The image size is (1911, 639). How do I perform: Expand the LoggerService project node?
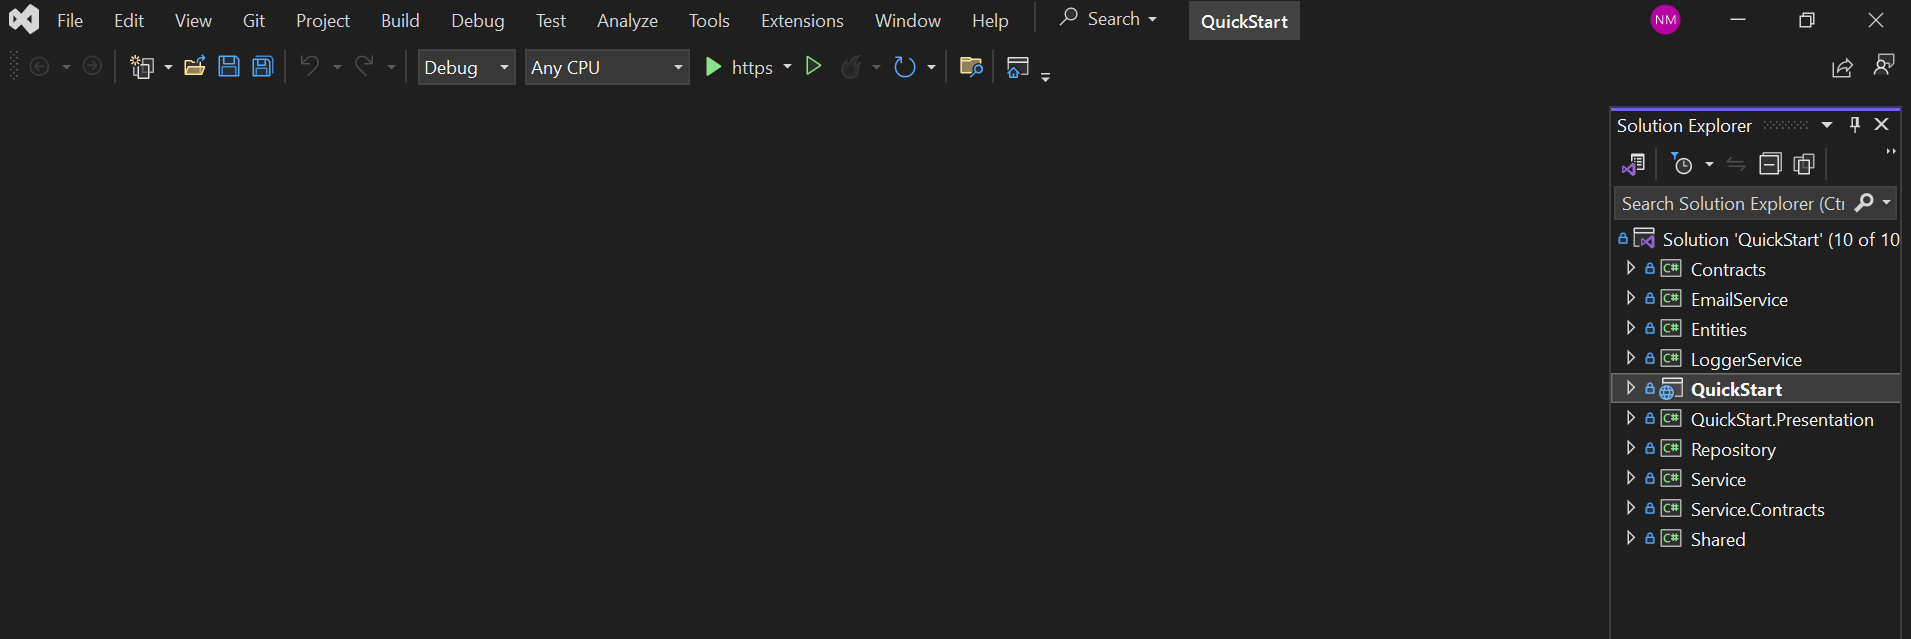pos(1630,358)
